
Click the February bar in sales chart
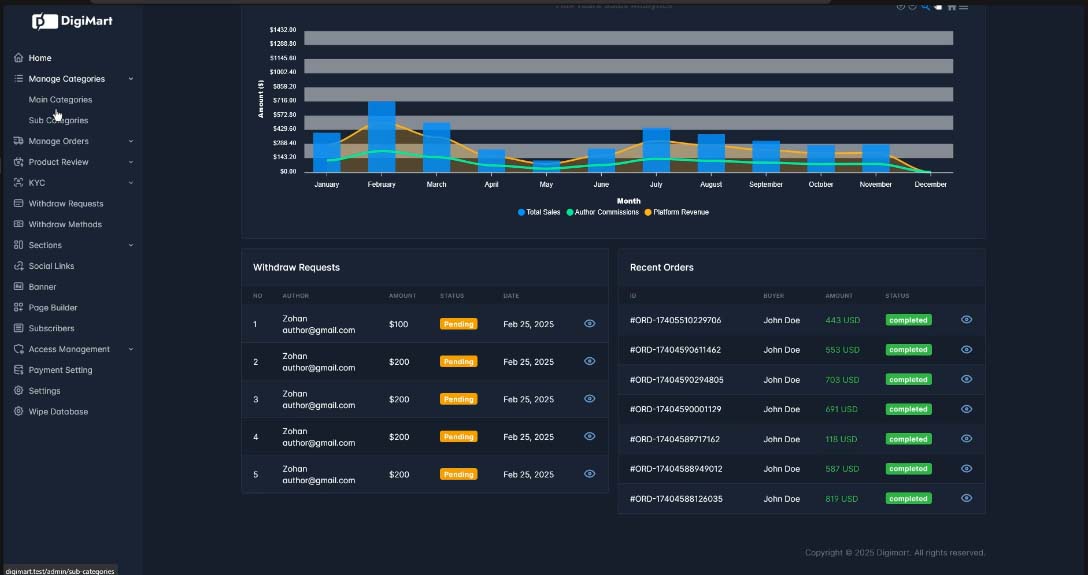point(381,135)
